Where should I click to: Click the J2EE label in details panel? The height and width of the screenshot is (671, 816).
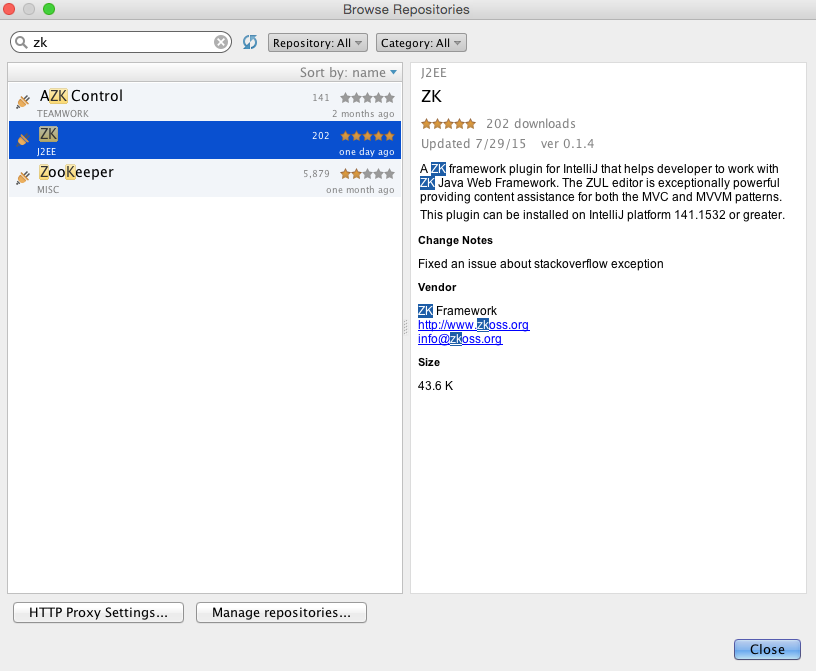[434, 73]
